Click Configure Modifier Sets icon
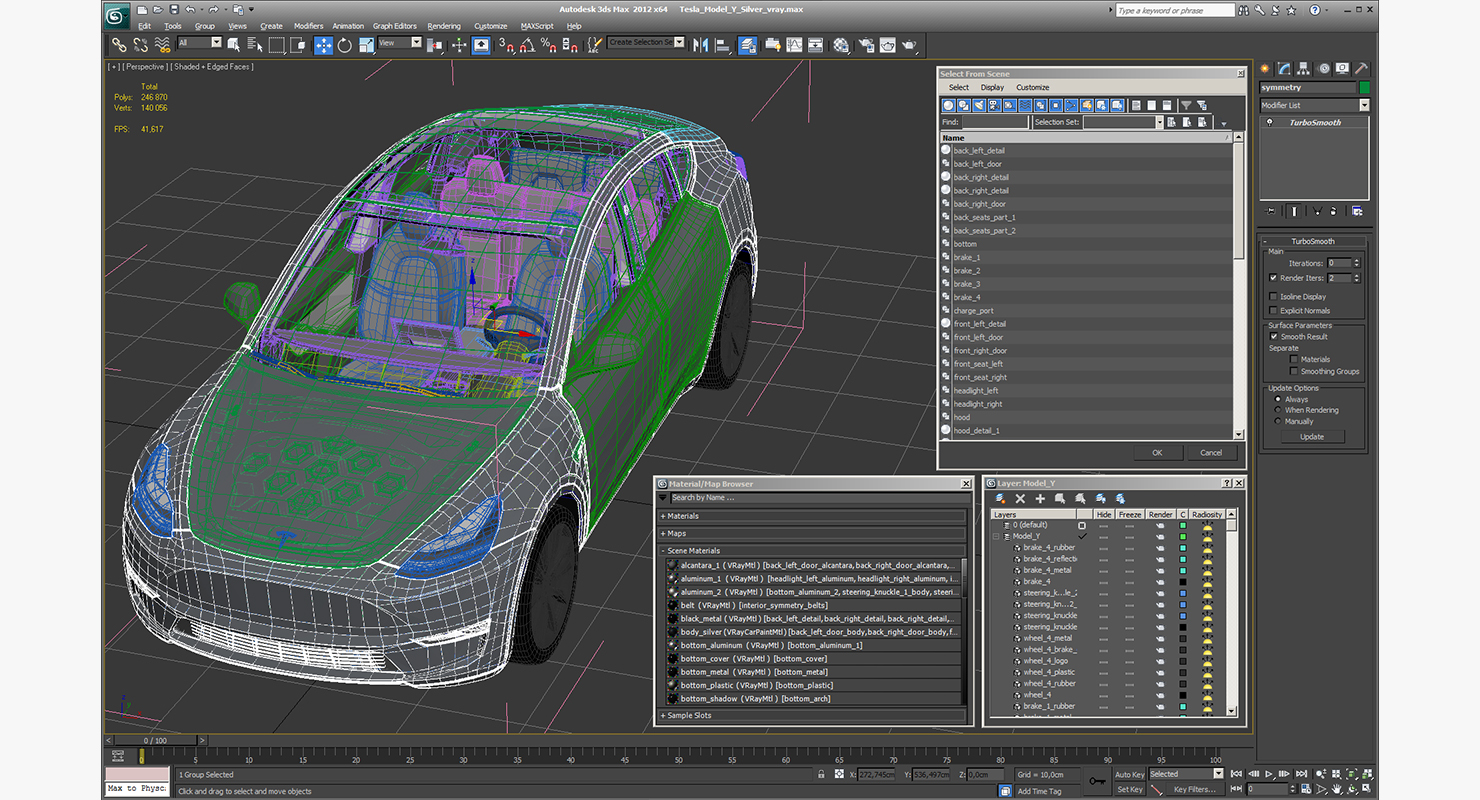 [1357, 211]
